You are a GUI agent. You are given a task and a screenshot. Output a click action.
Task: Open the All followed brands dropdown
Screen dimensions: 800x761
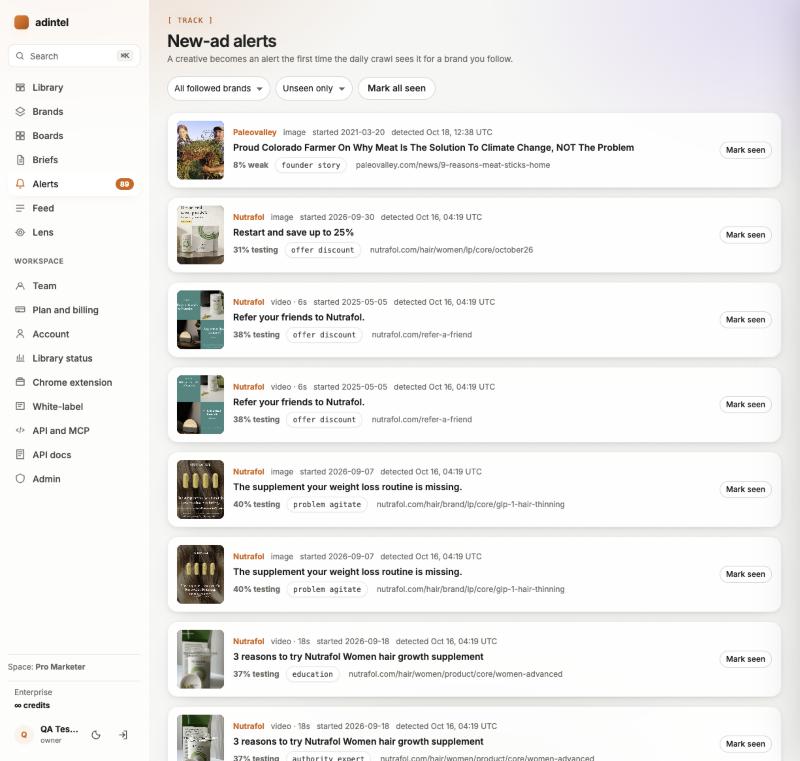coord(218,88)
